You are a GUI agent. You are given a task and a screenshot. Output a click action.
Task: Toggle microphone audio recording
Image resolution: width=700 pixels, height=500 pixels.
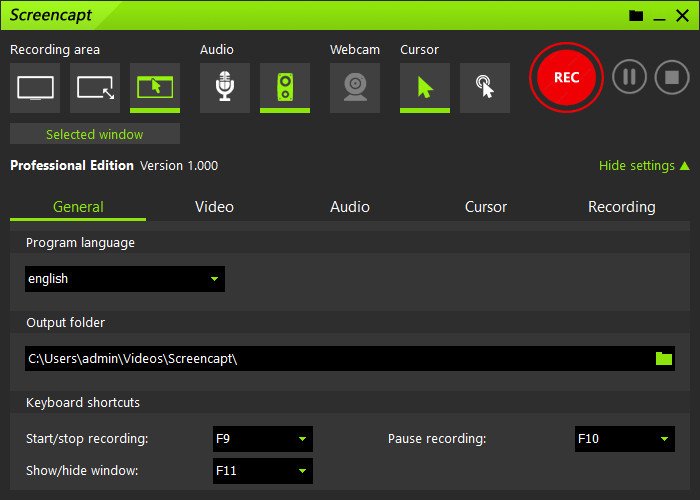(x=225, y=87)
